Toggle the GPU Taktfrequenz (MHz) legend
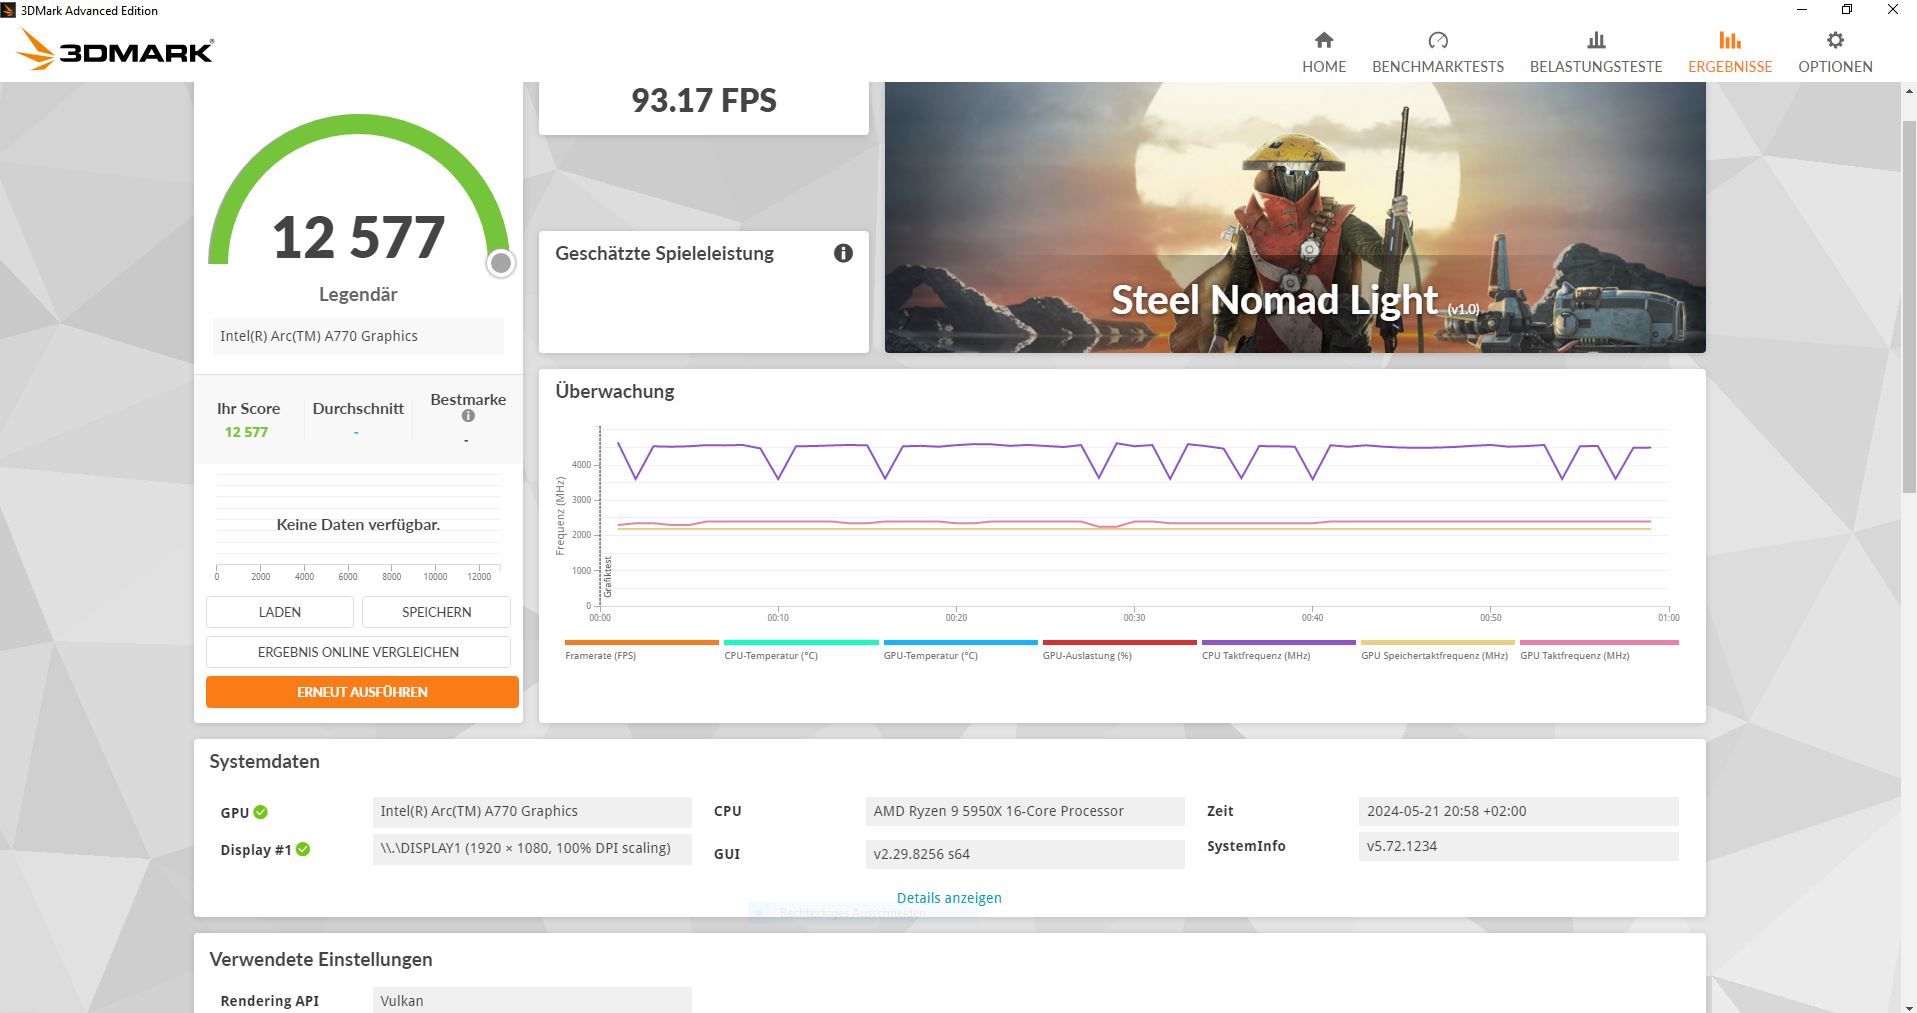This screenshot has width=1917, height=1013. (x=1599, y=649)
